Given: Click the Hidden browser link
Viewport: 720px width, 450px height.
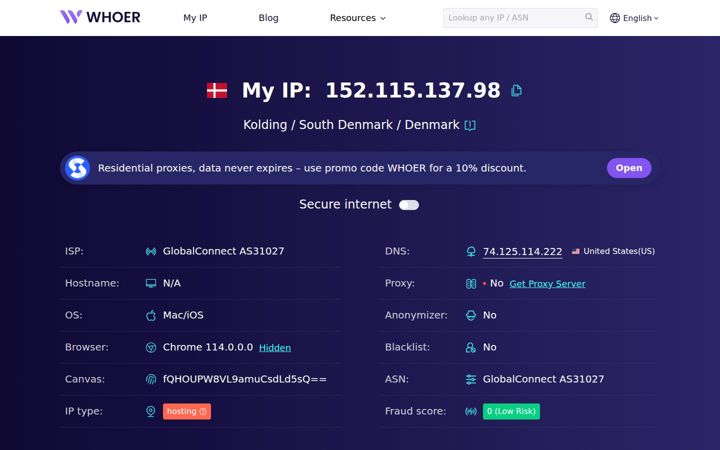Looking at the screenshot, I should [x=275, y=348].
